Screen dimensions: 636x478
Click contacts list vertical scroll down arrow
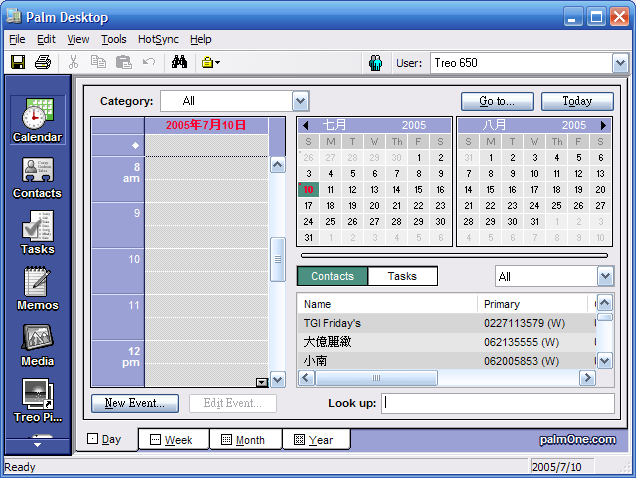click(x=605, y=360)
